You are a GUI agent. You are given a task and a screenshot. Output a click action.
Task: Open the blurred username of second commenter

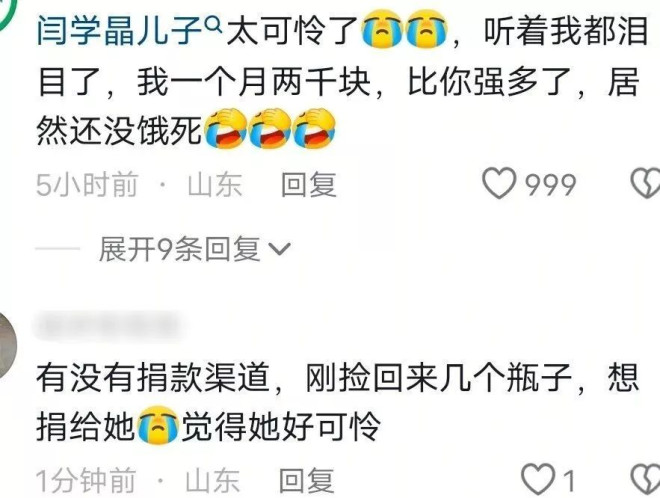click(x=107, y=326)
